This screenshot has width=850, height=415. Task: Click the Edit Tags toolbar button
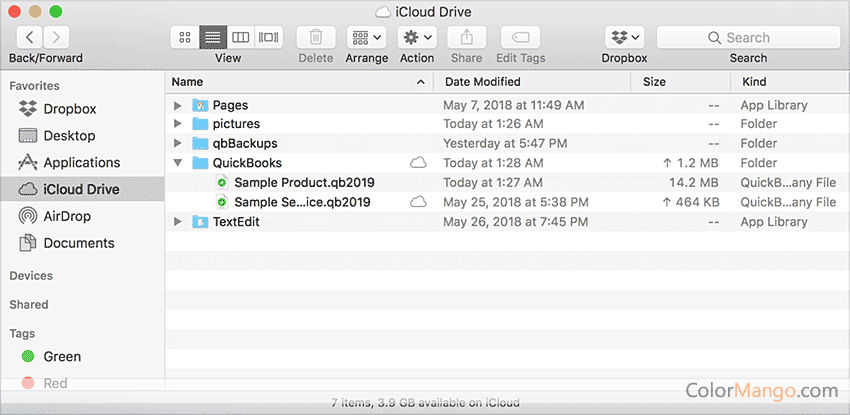pyautogui.click(x=520, y=37)
